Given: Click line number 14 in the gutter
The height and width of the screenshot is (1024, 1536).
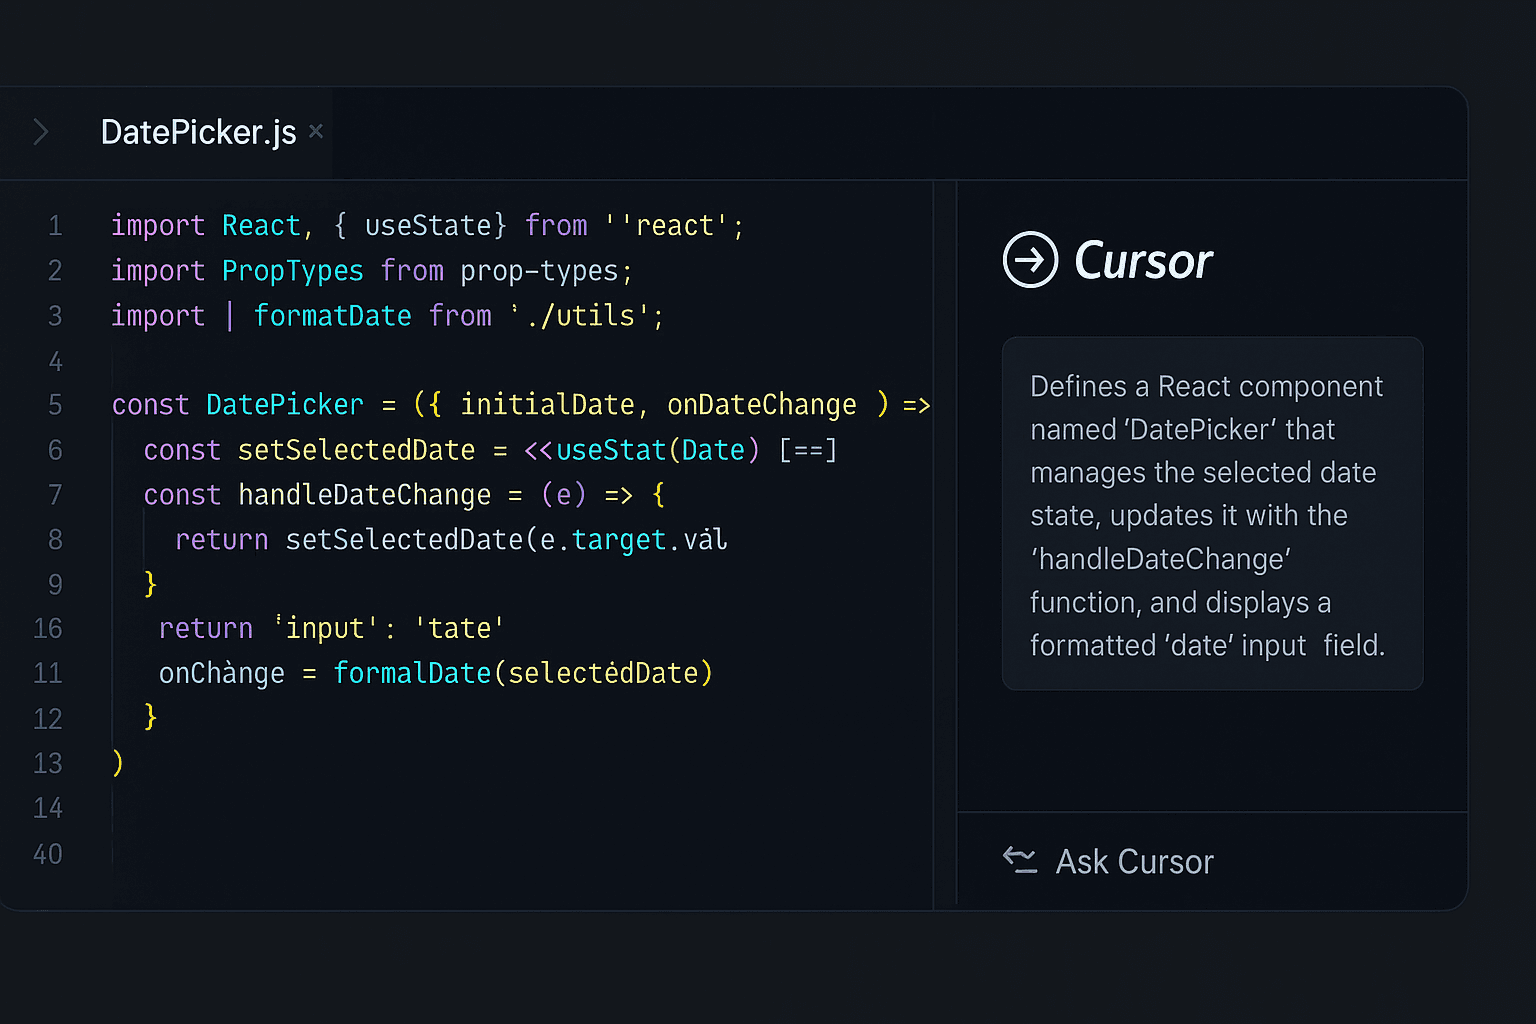Looking at the screenshot, I should [48, 808].
